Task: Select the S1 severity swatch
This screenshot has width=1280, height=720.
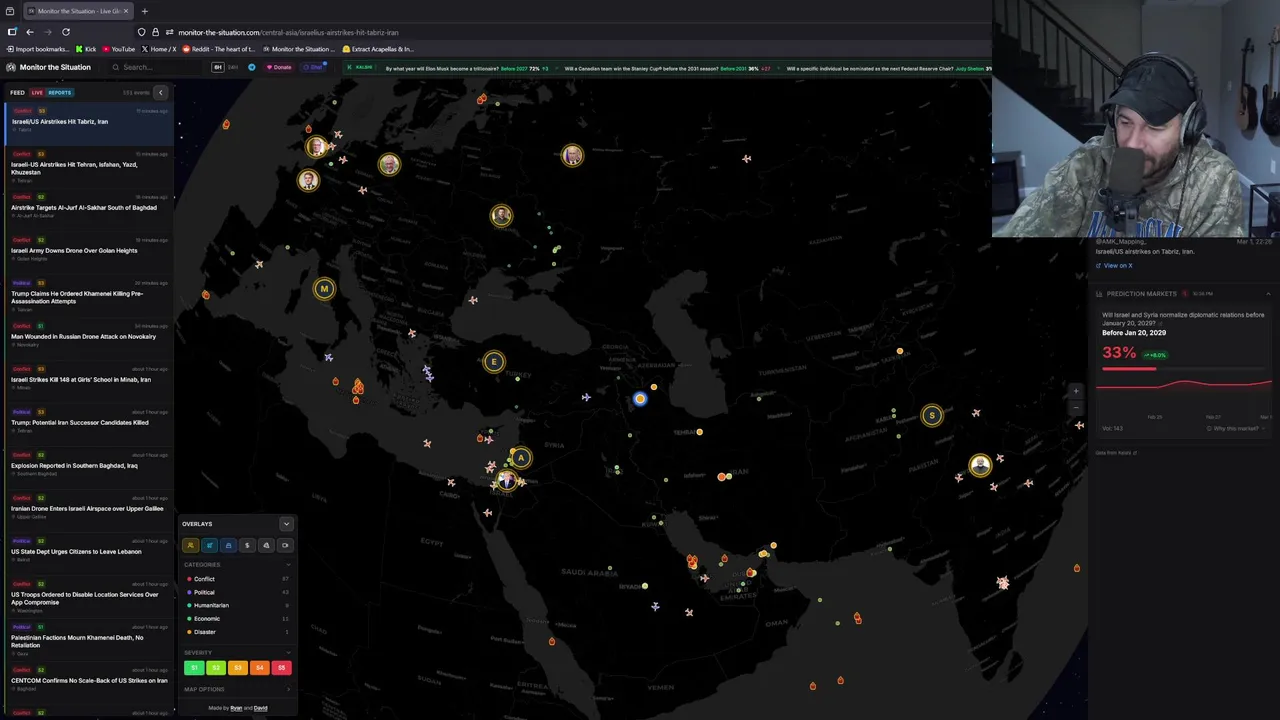Action: coord(194,667)
